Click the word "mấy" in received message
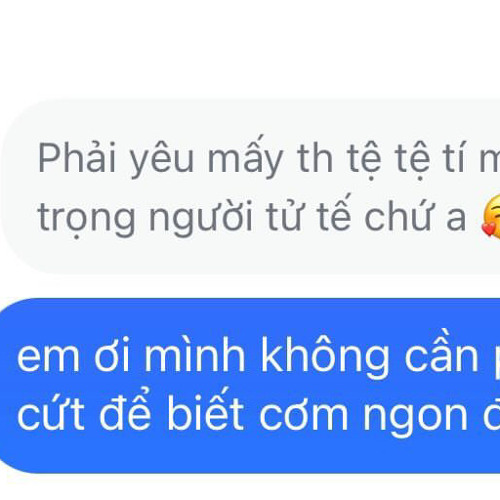 [x=245, y=157]
